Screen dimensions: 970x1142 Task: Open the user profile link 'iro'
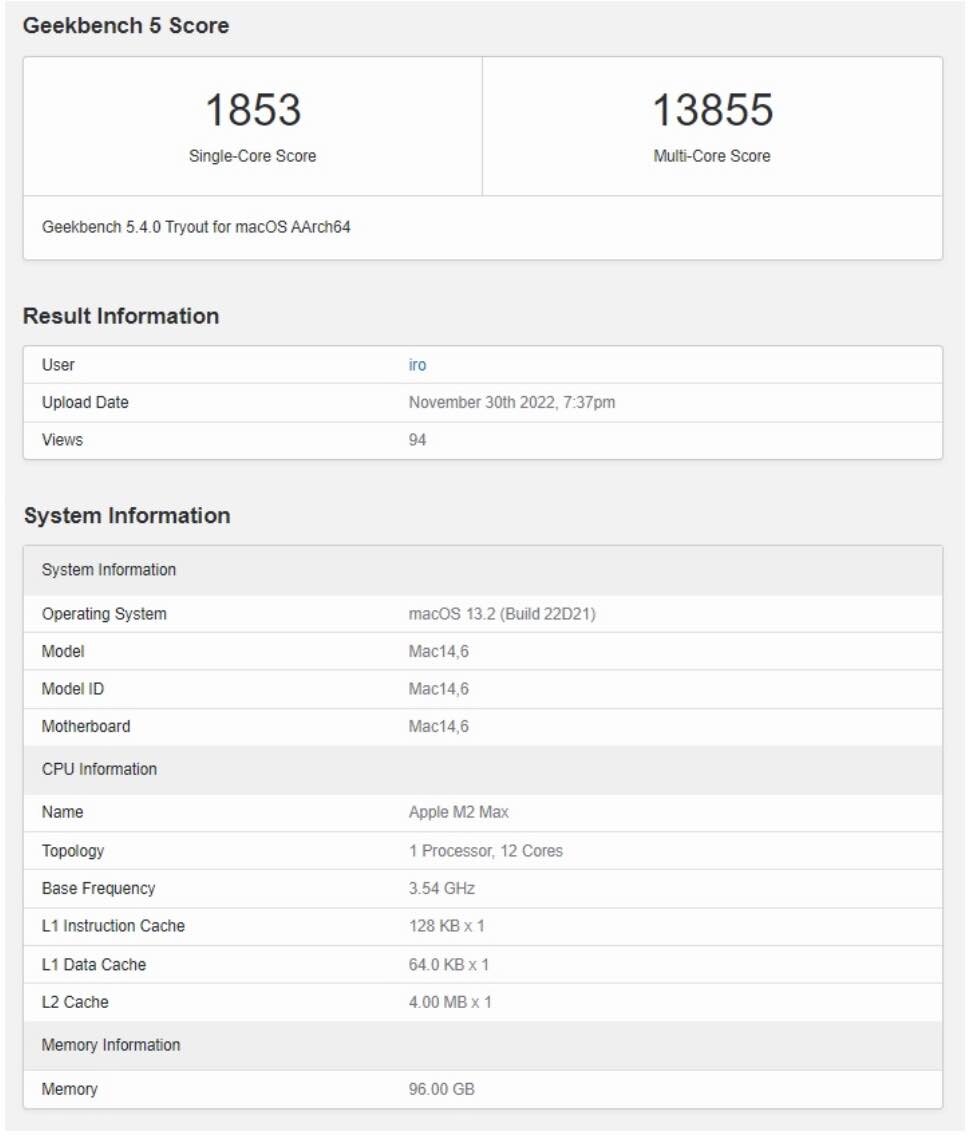[417, 365]
